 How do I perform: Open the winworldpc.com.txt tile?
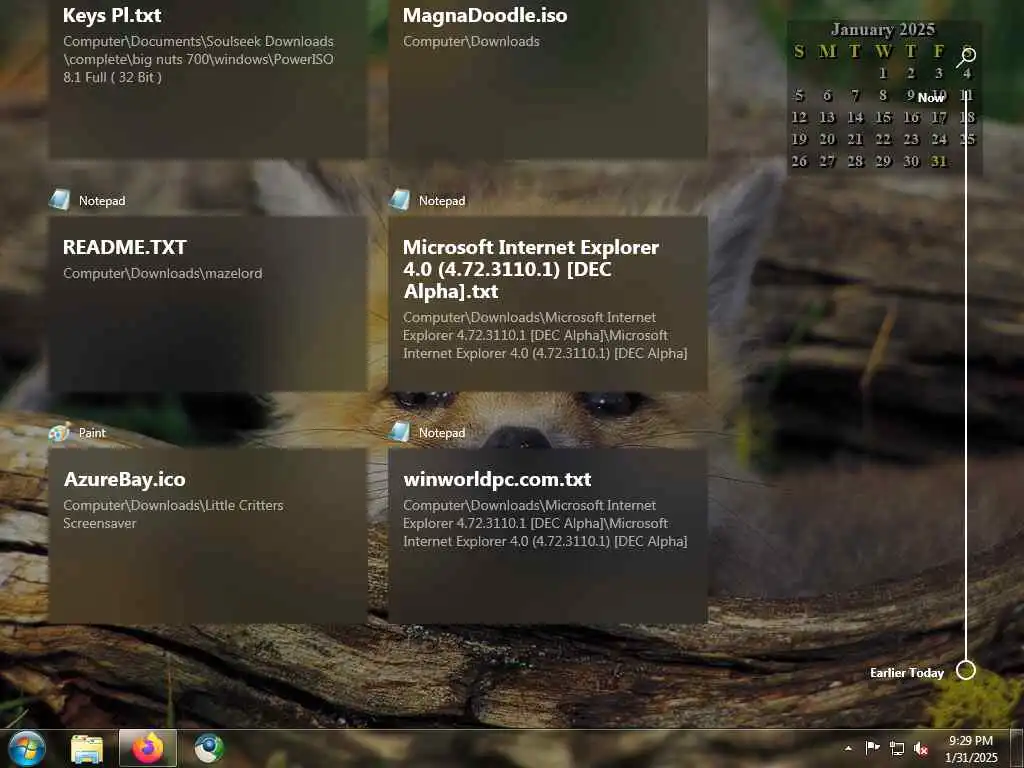[x=548, y=536]
